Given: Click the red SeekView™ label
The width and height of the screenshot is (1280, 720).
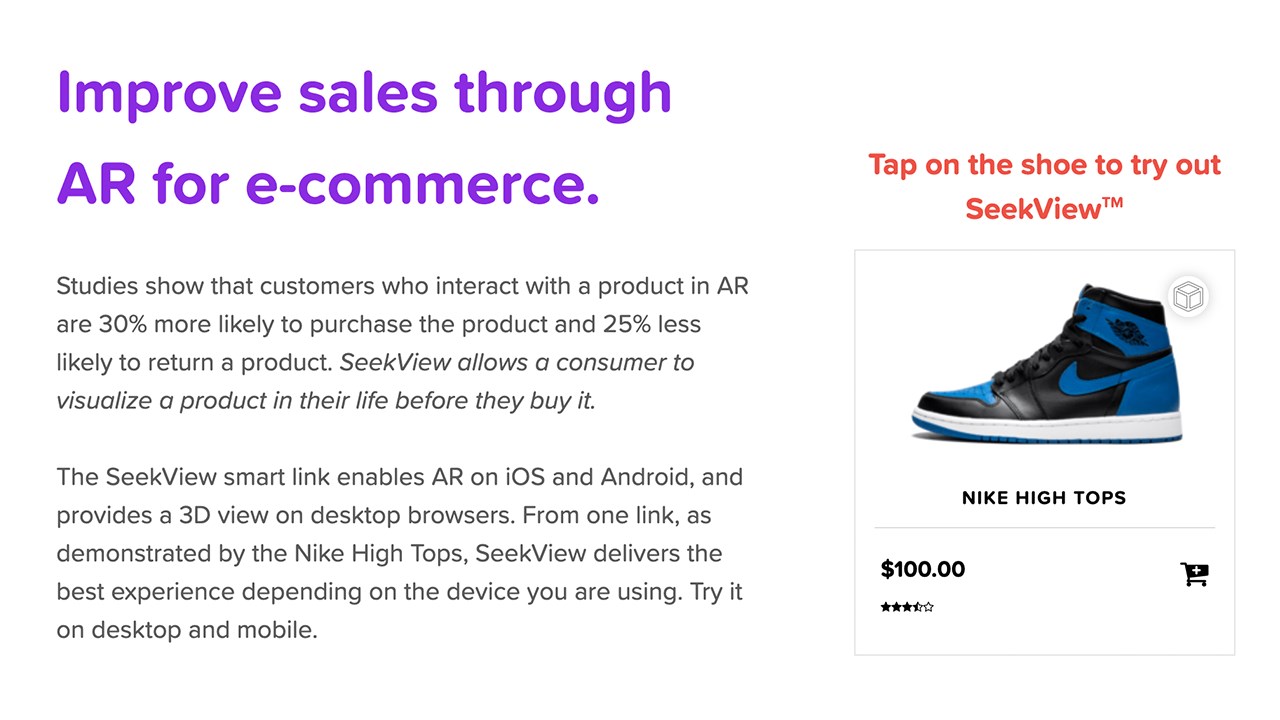Looking at the screenshot, I should point(1044,209).
